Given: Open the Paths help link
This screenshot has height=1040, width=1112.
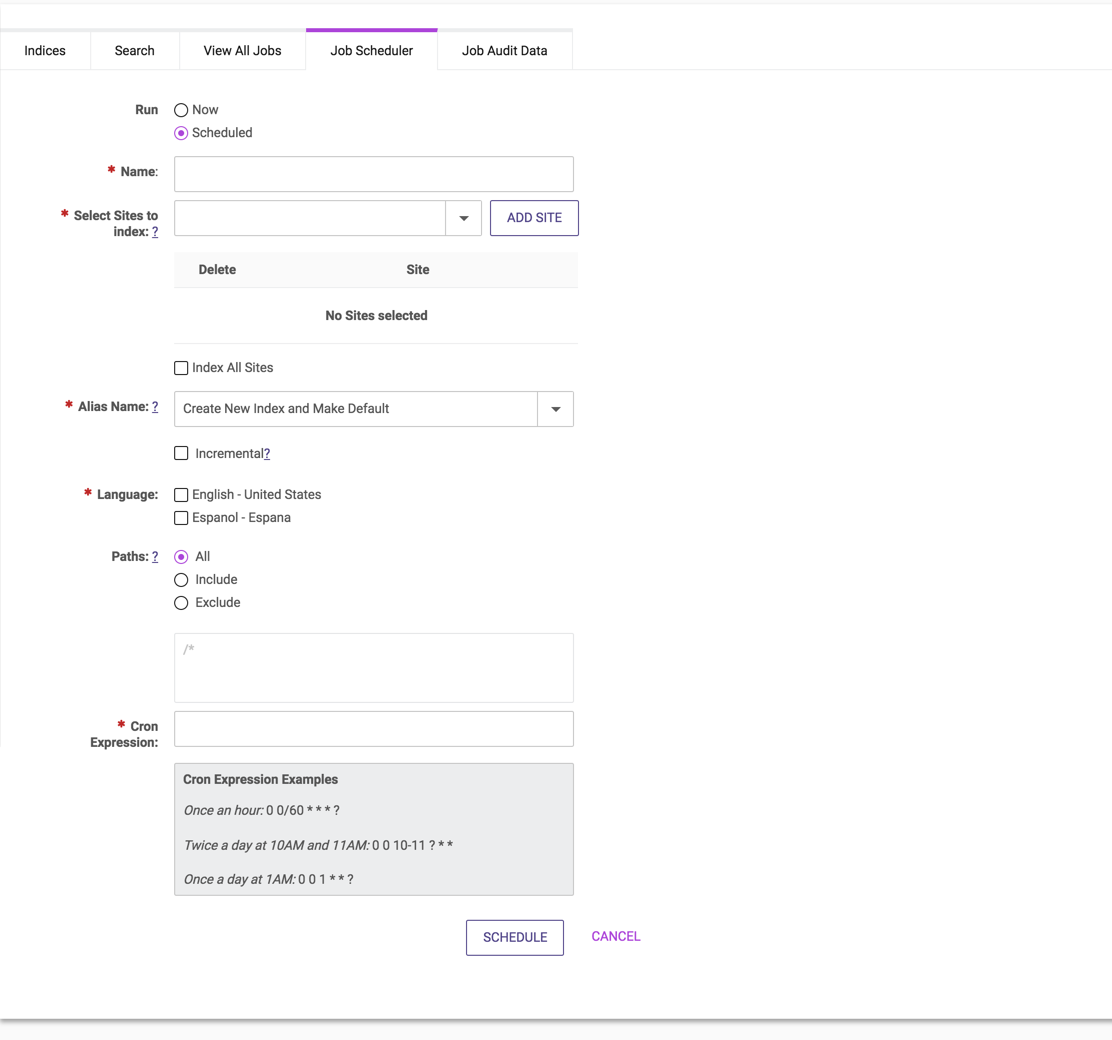Looking at the screenshot, I should pos(155,556).
